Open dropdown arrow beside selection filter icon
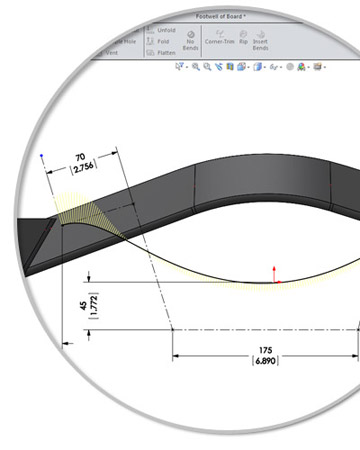The height and width of the screenshot is (450, 360). 187,67
